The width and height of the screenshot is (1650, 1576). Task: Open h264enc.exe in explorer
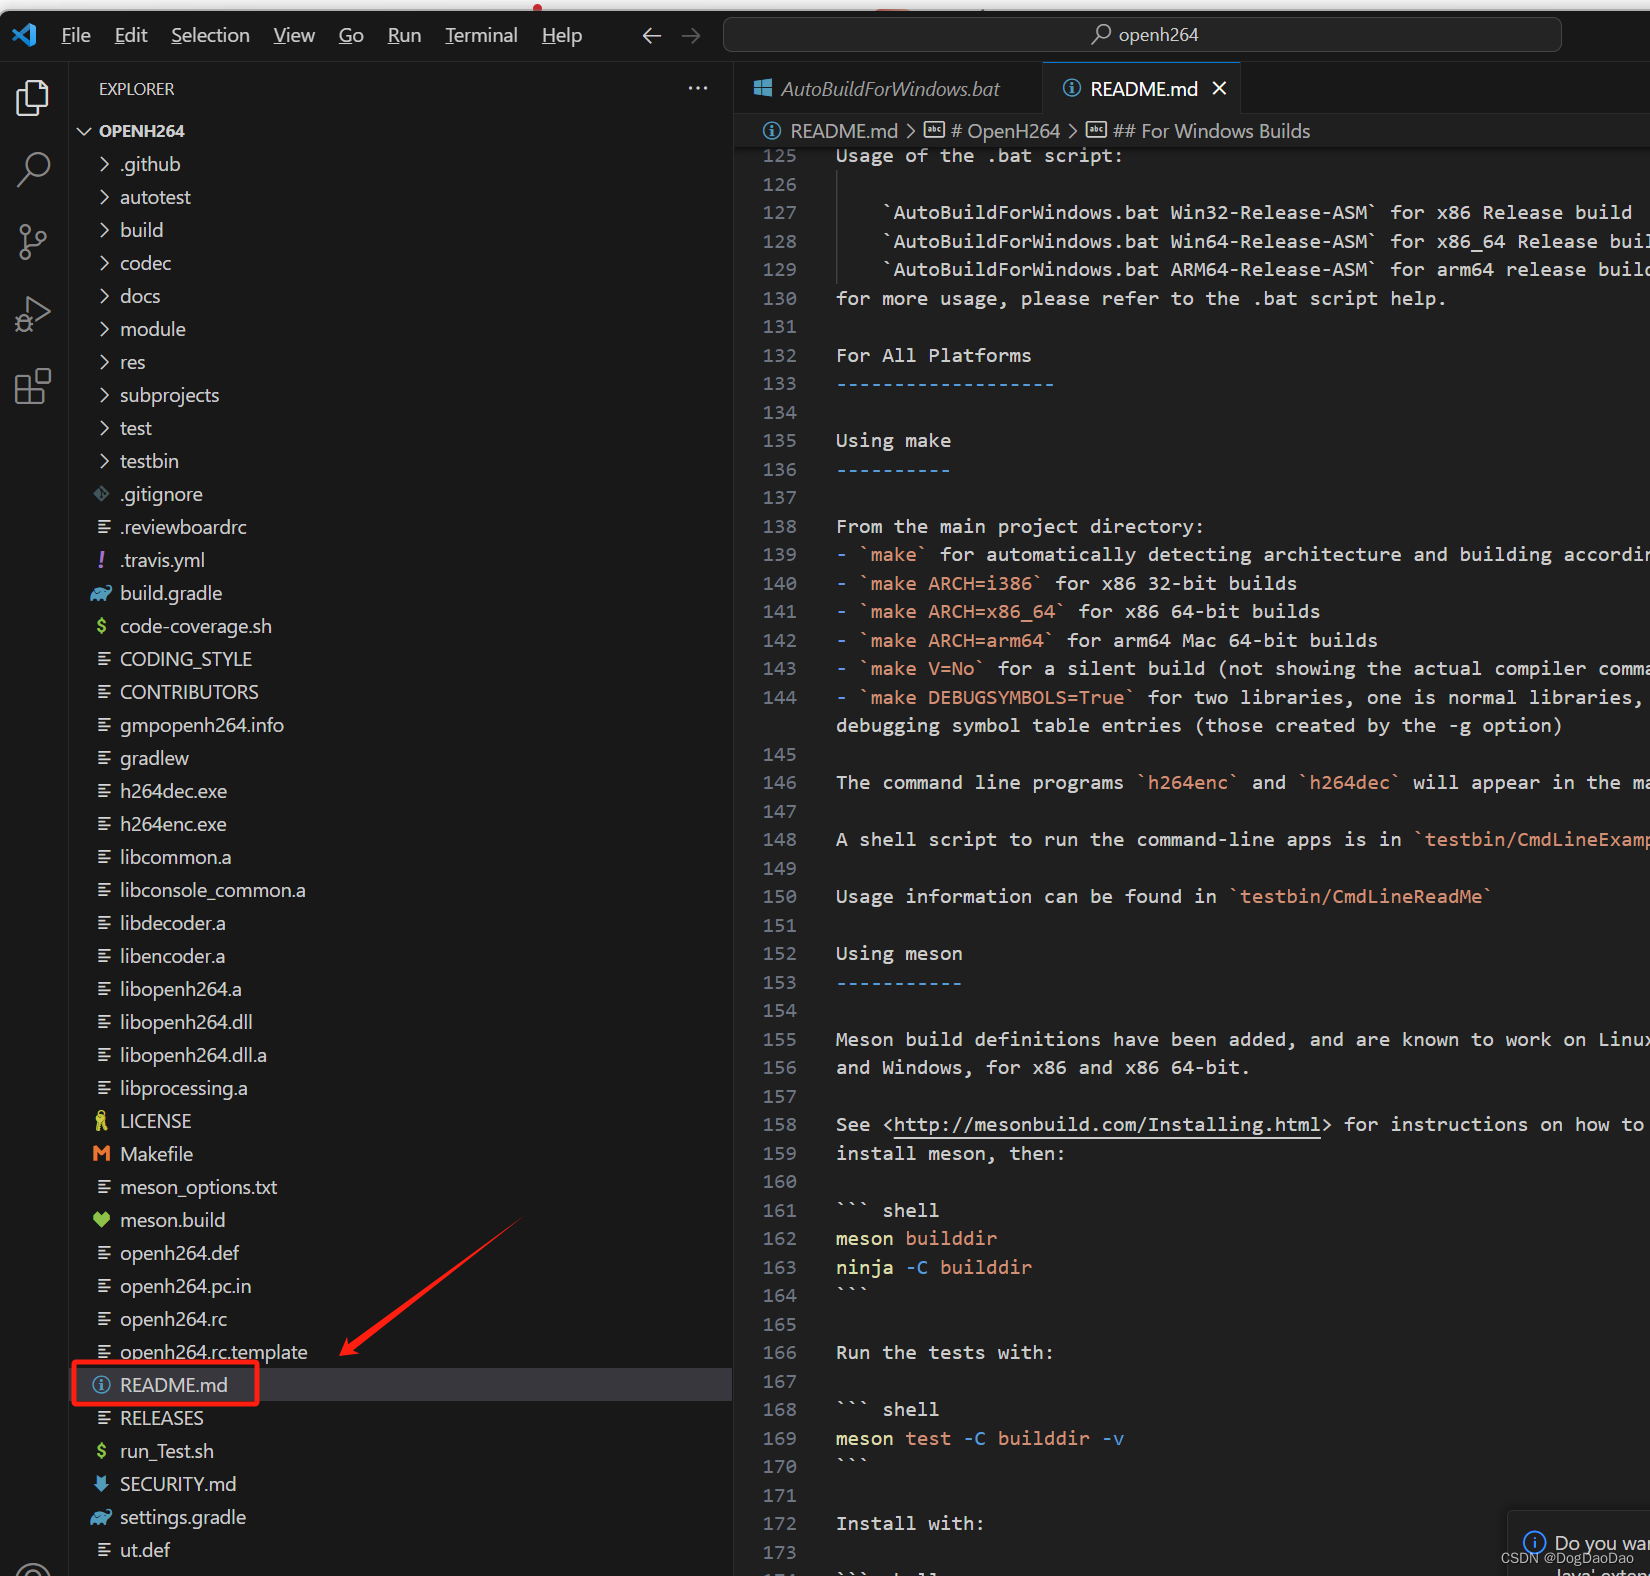click(x=173, y=824)
